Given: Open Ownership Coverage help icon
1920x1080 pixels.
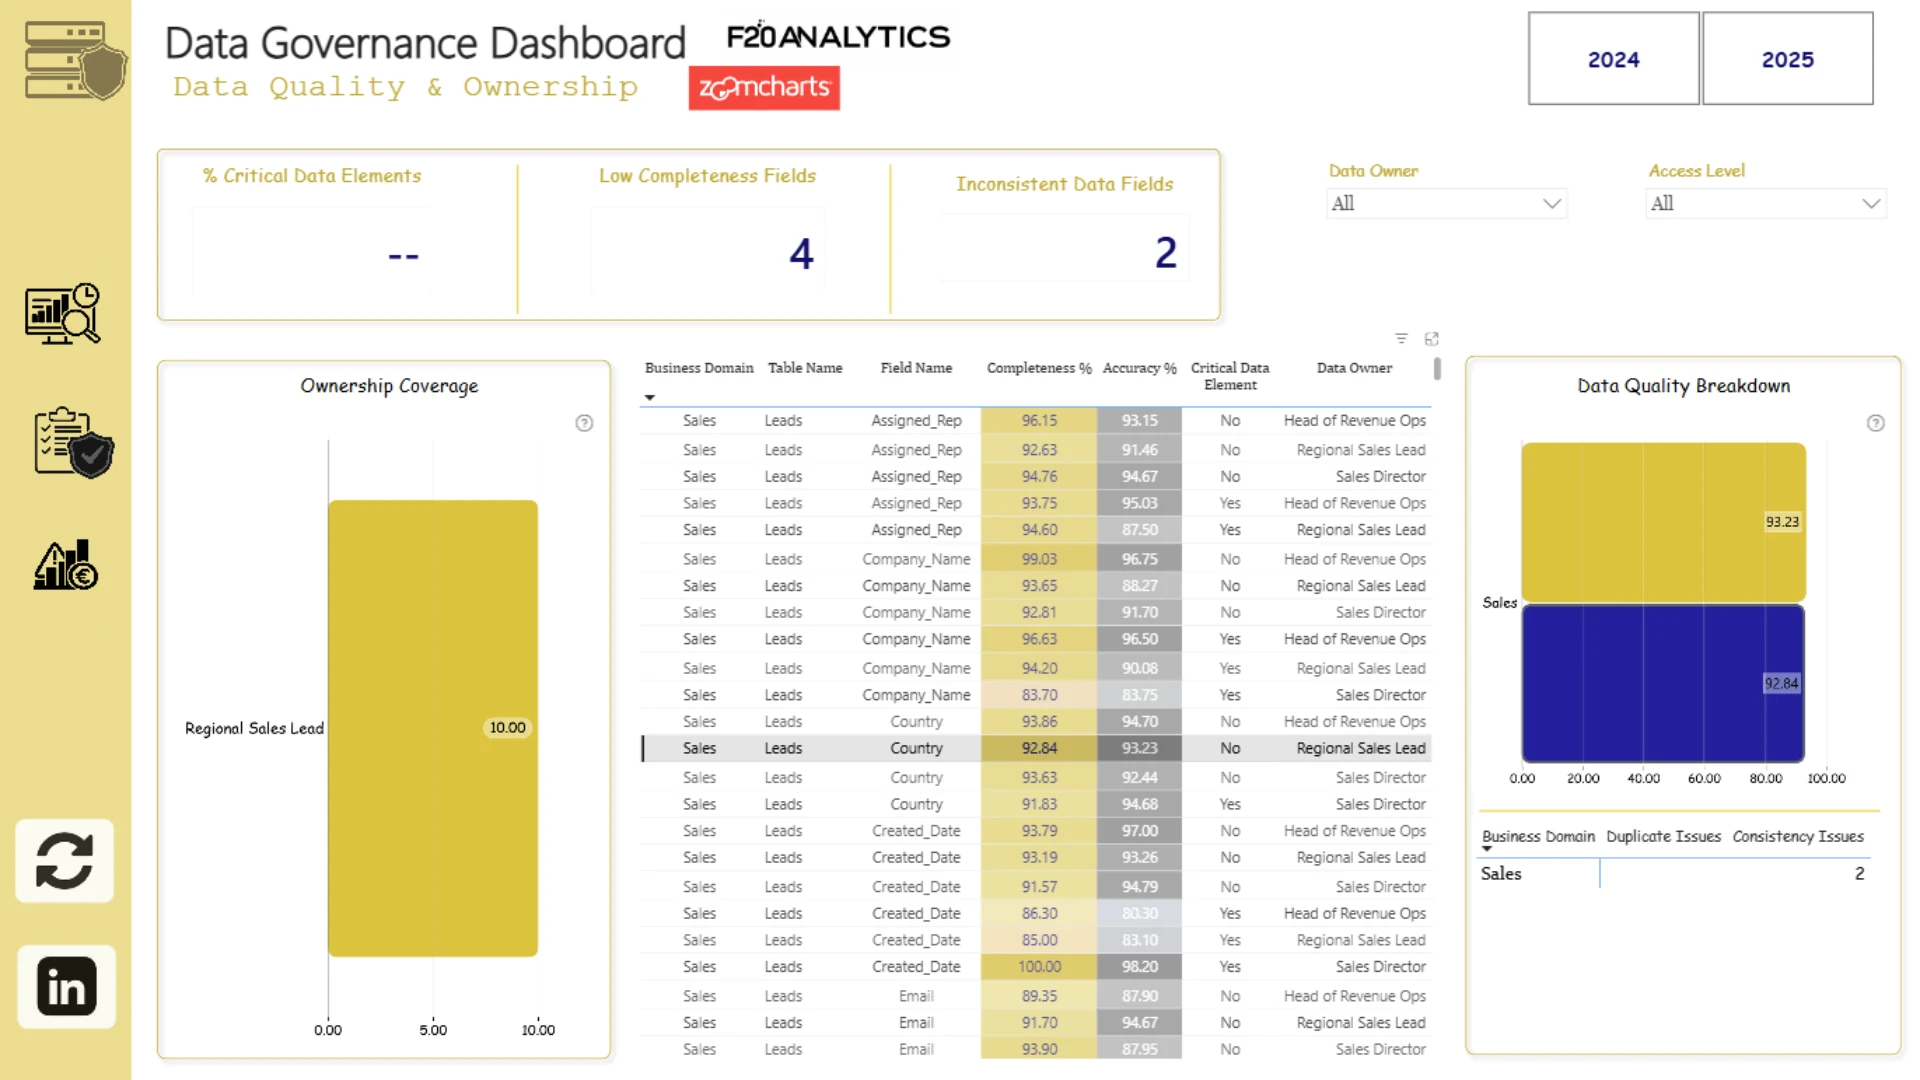Looking at the screenshot, I should [584, 423].
